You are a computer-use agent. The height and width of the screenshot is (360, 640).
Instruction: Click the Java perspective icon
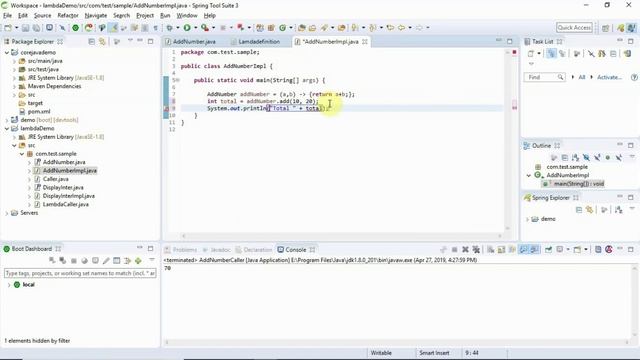tap(631, 28)
